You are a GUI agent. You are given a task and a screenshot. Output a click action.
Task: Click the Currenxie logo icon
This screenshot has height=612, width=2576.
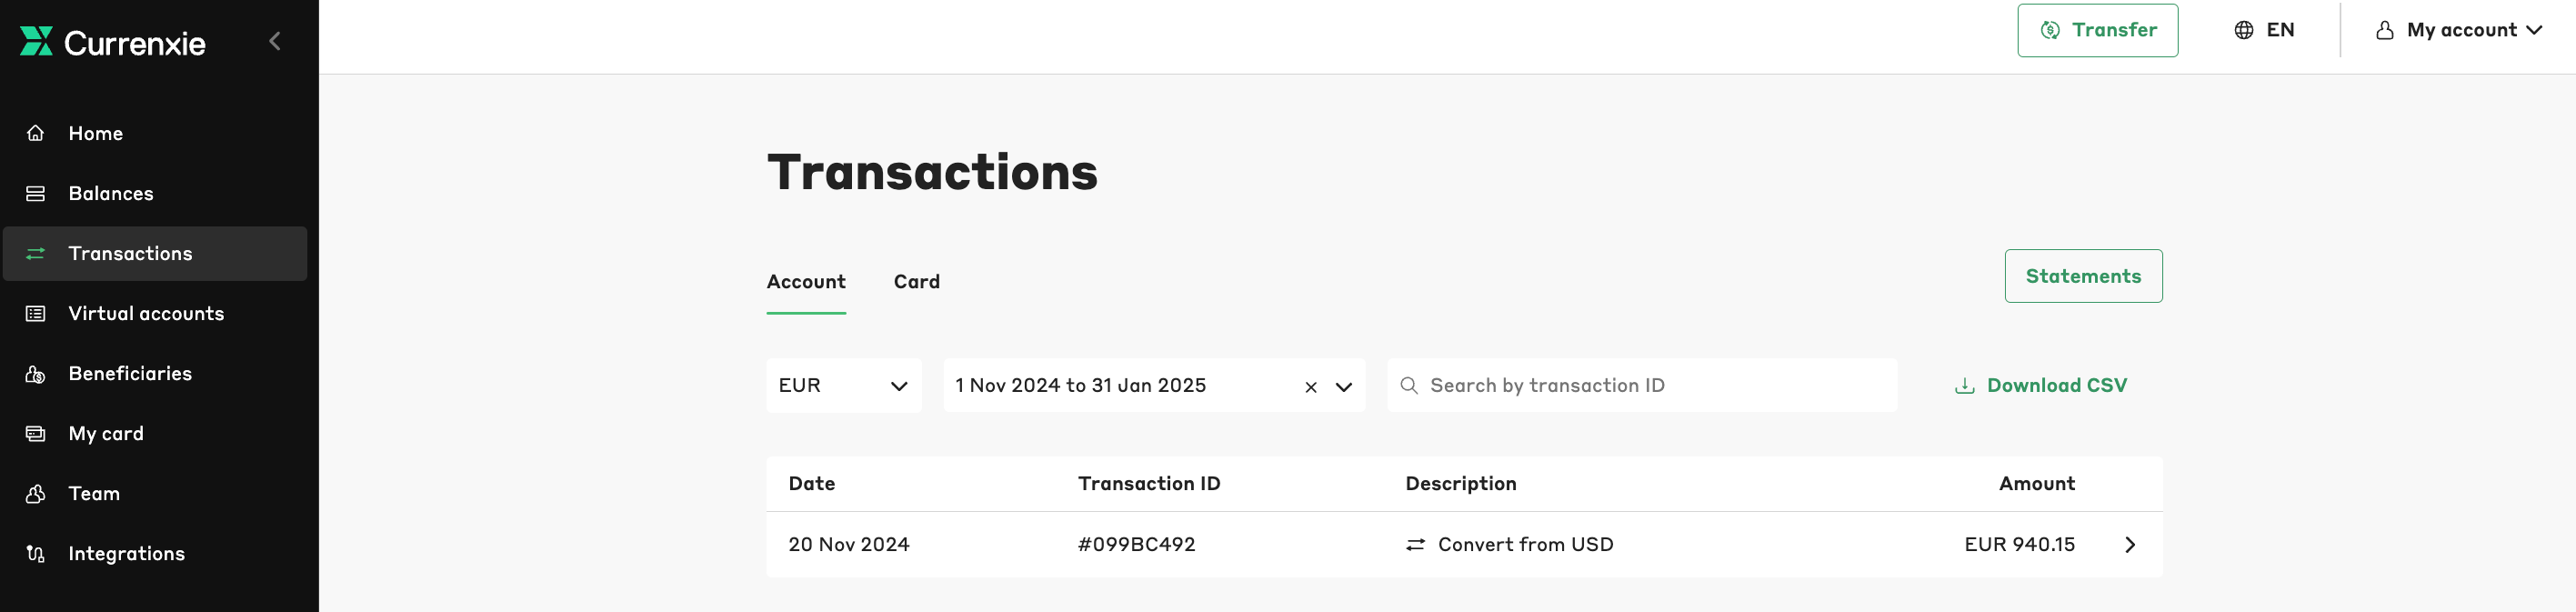coord(36,41)
